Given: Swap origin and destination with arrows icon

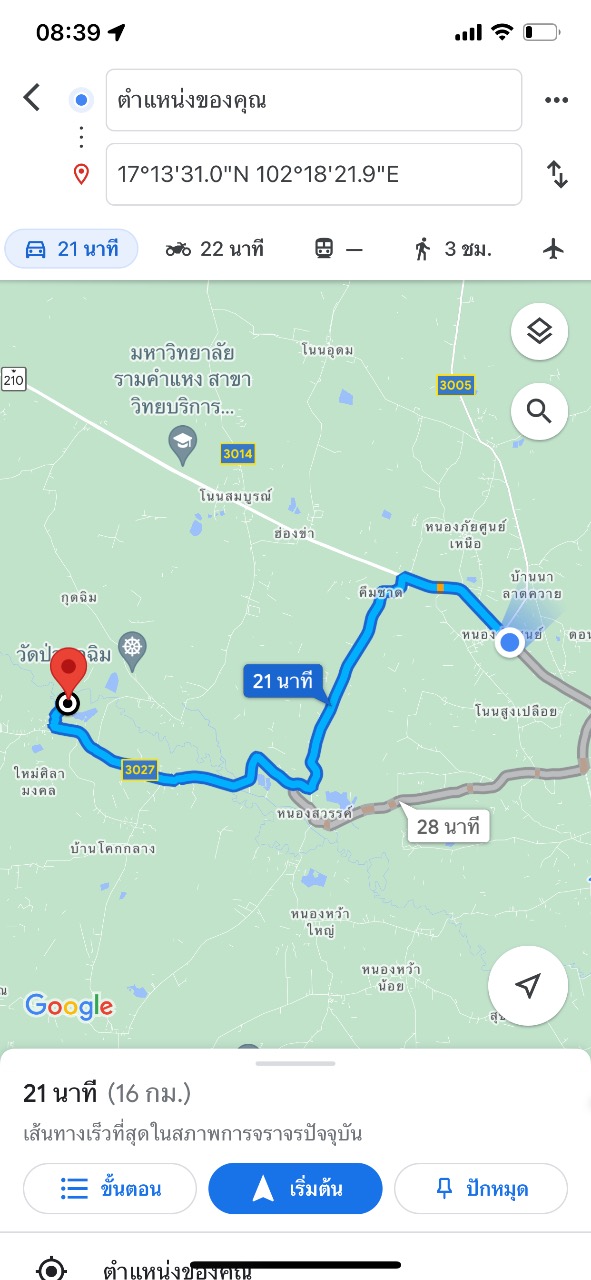Looking at the screenshot, I should 557,174.
